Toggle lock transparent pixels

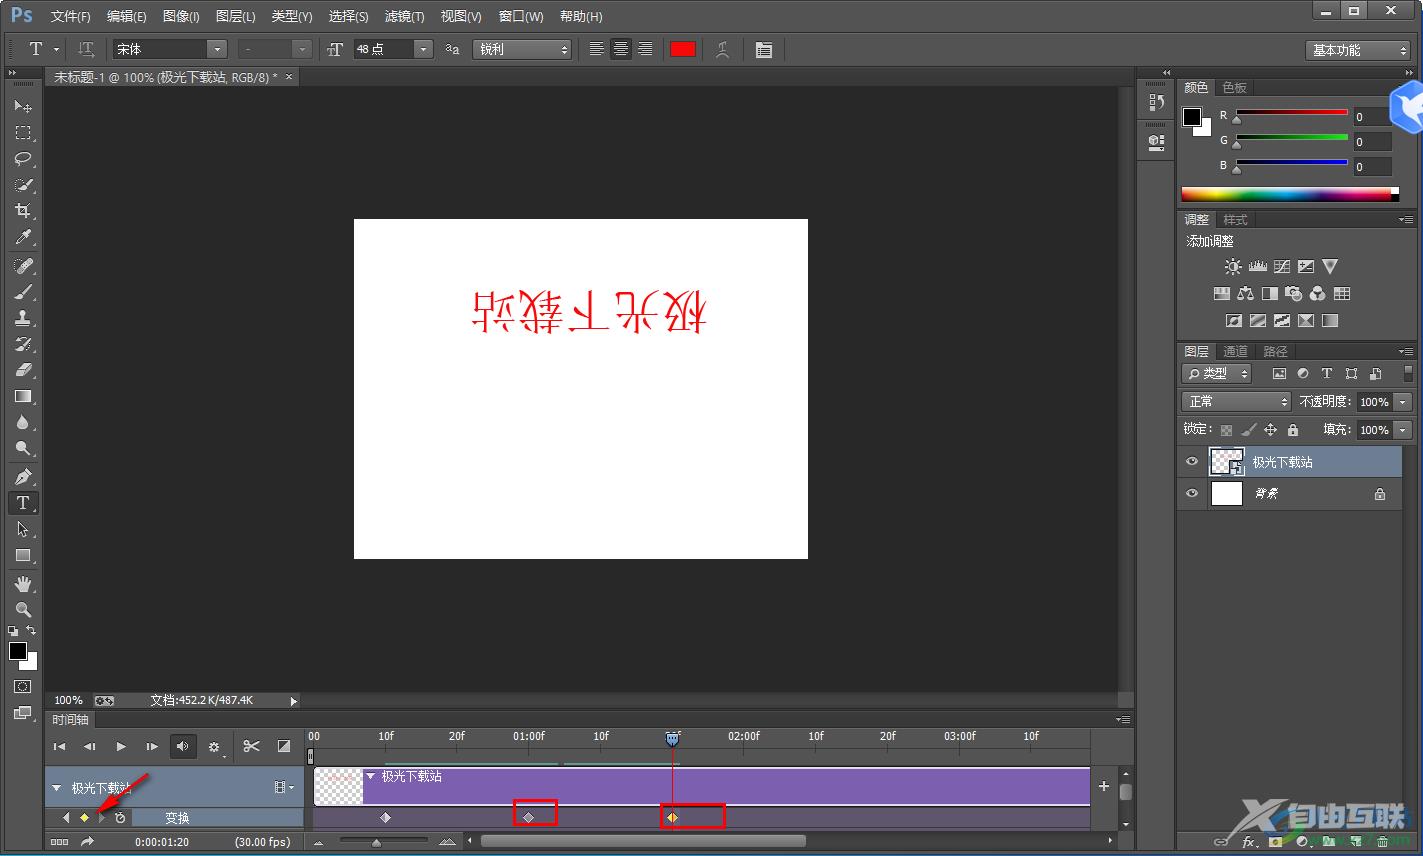[1226, 430]
